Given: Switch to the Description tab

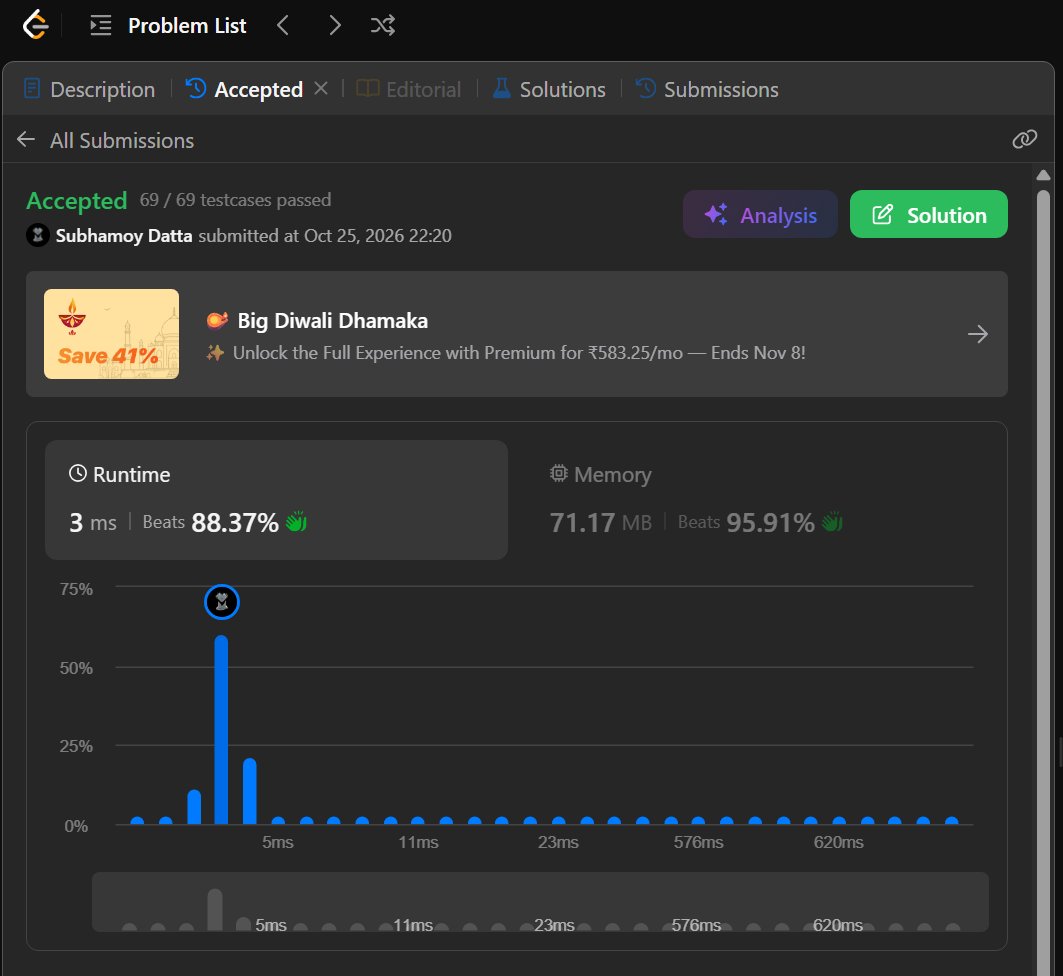Looking at the screenshot, I should click(89, 89).
